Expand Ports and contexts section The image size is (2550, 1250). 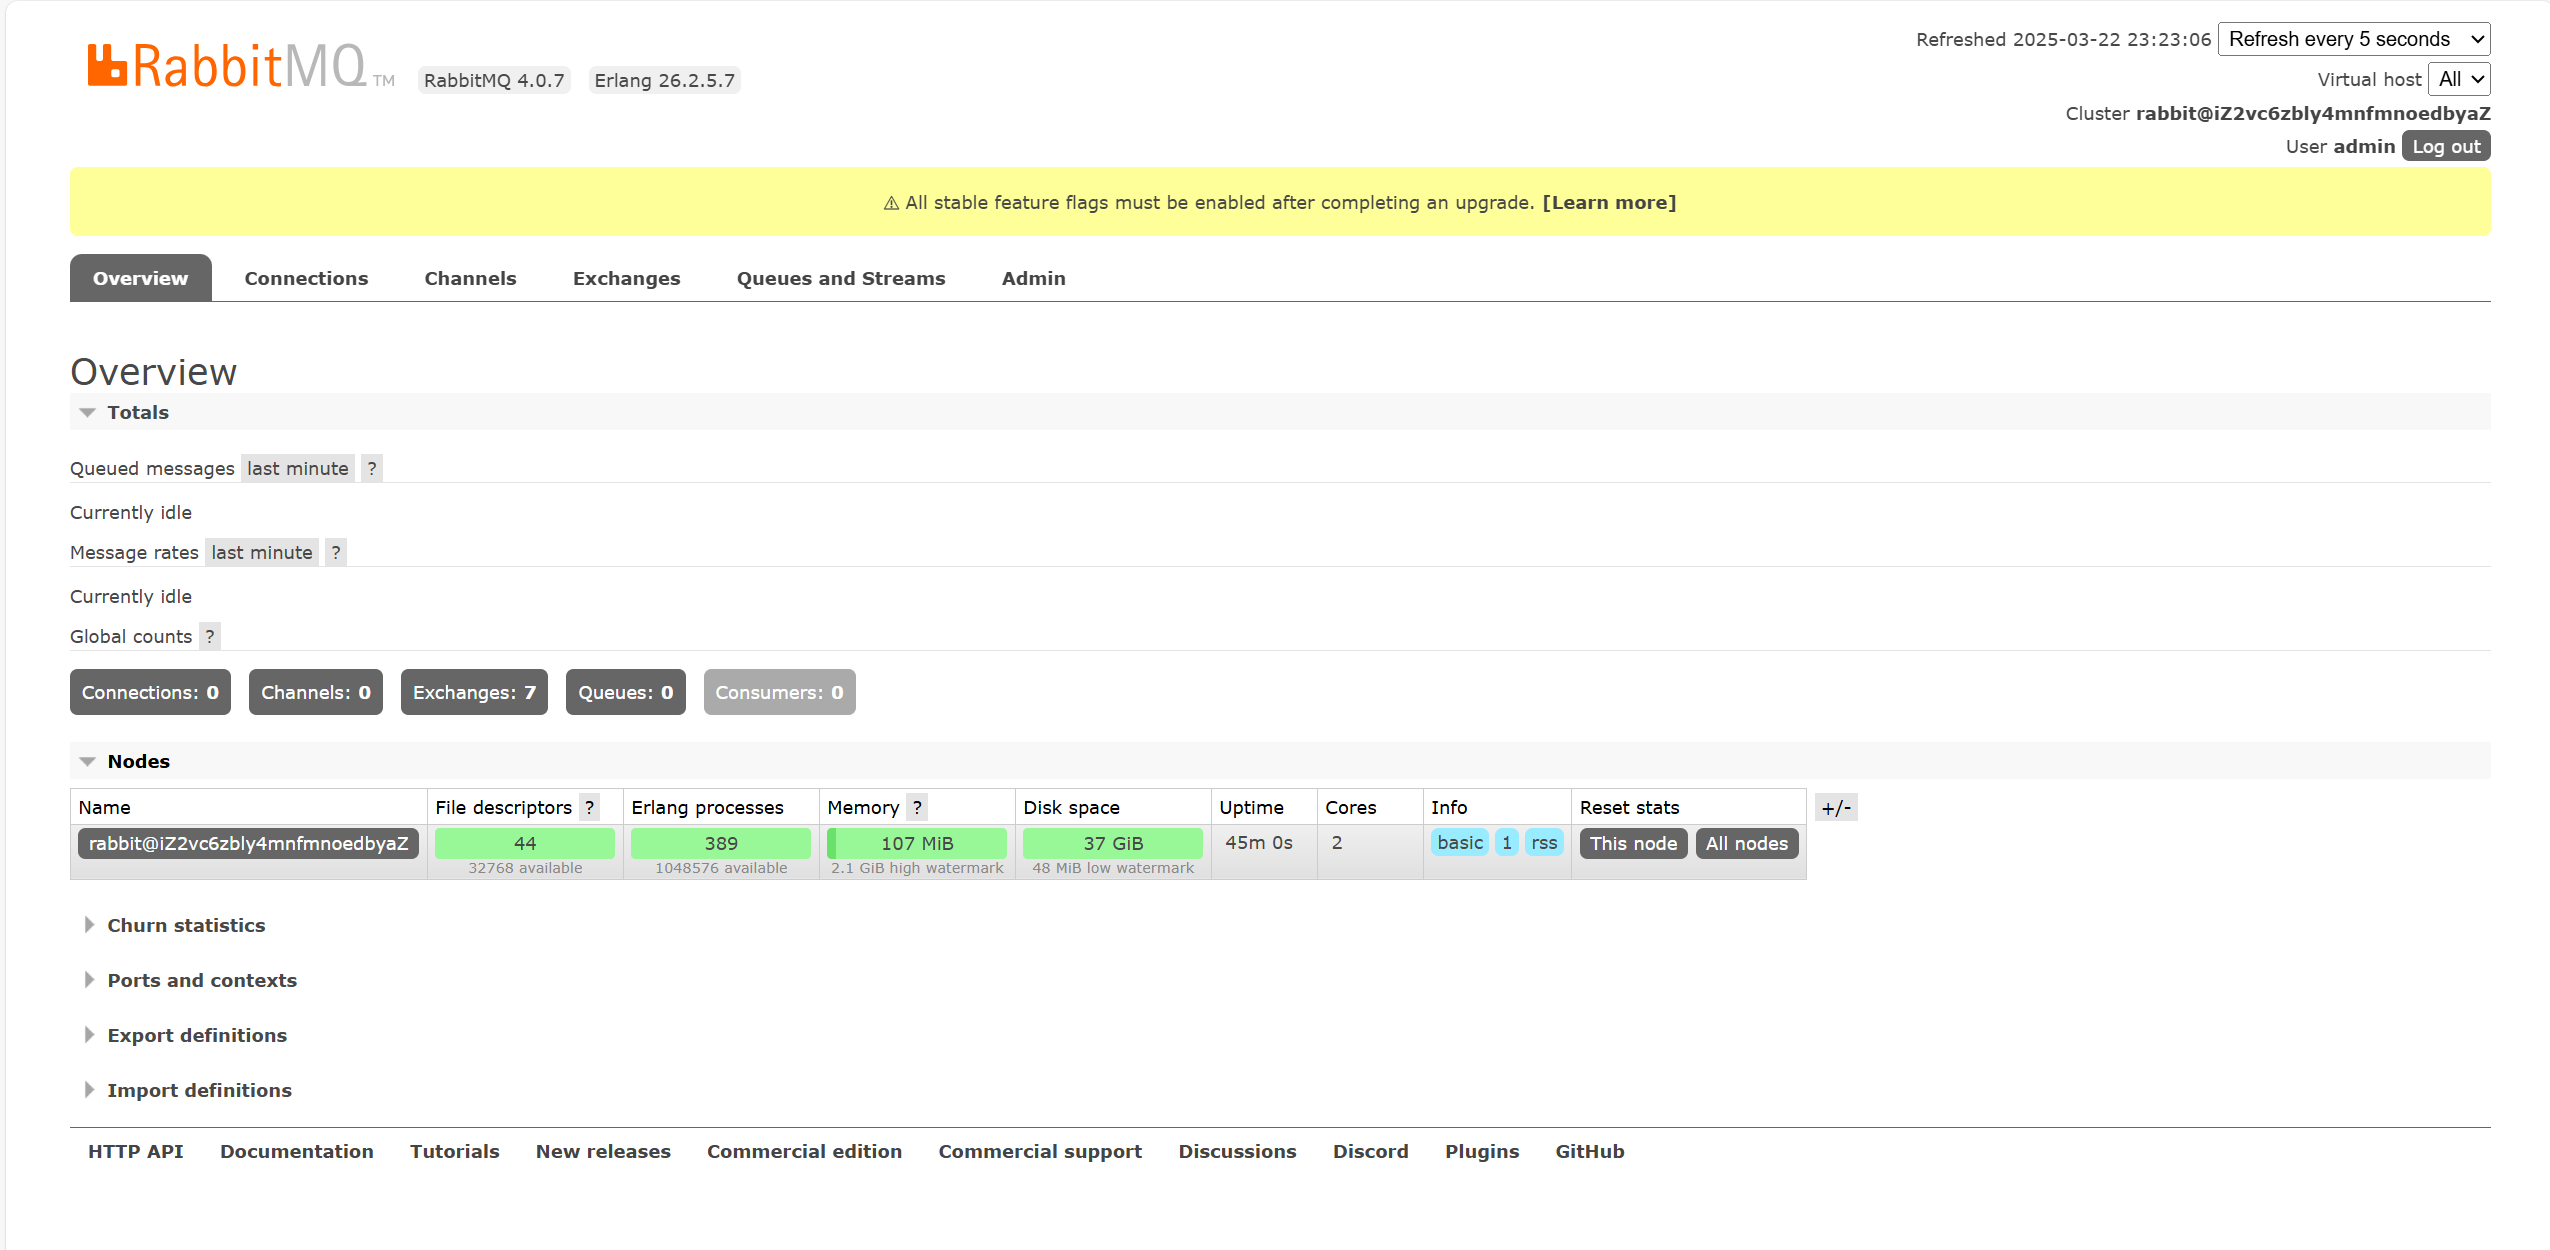pyautogui.click(x=202, y=980)
